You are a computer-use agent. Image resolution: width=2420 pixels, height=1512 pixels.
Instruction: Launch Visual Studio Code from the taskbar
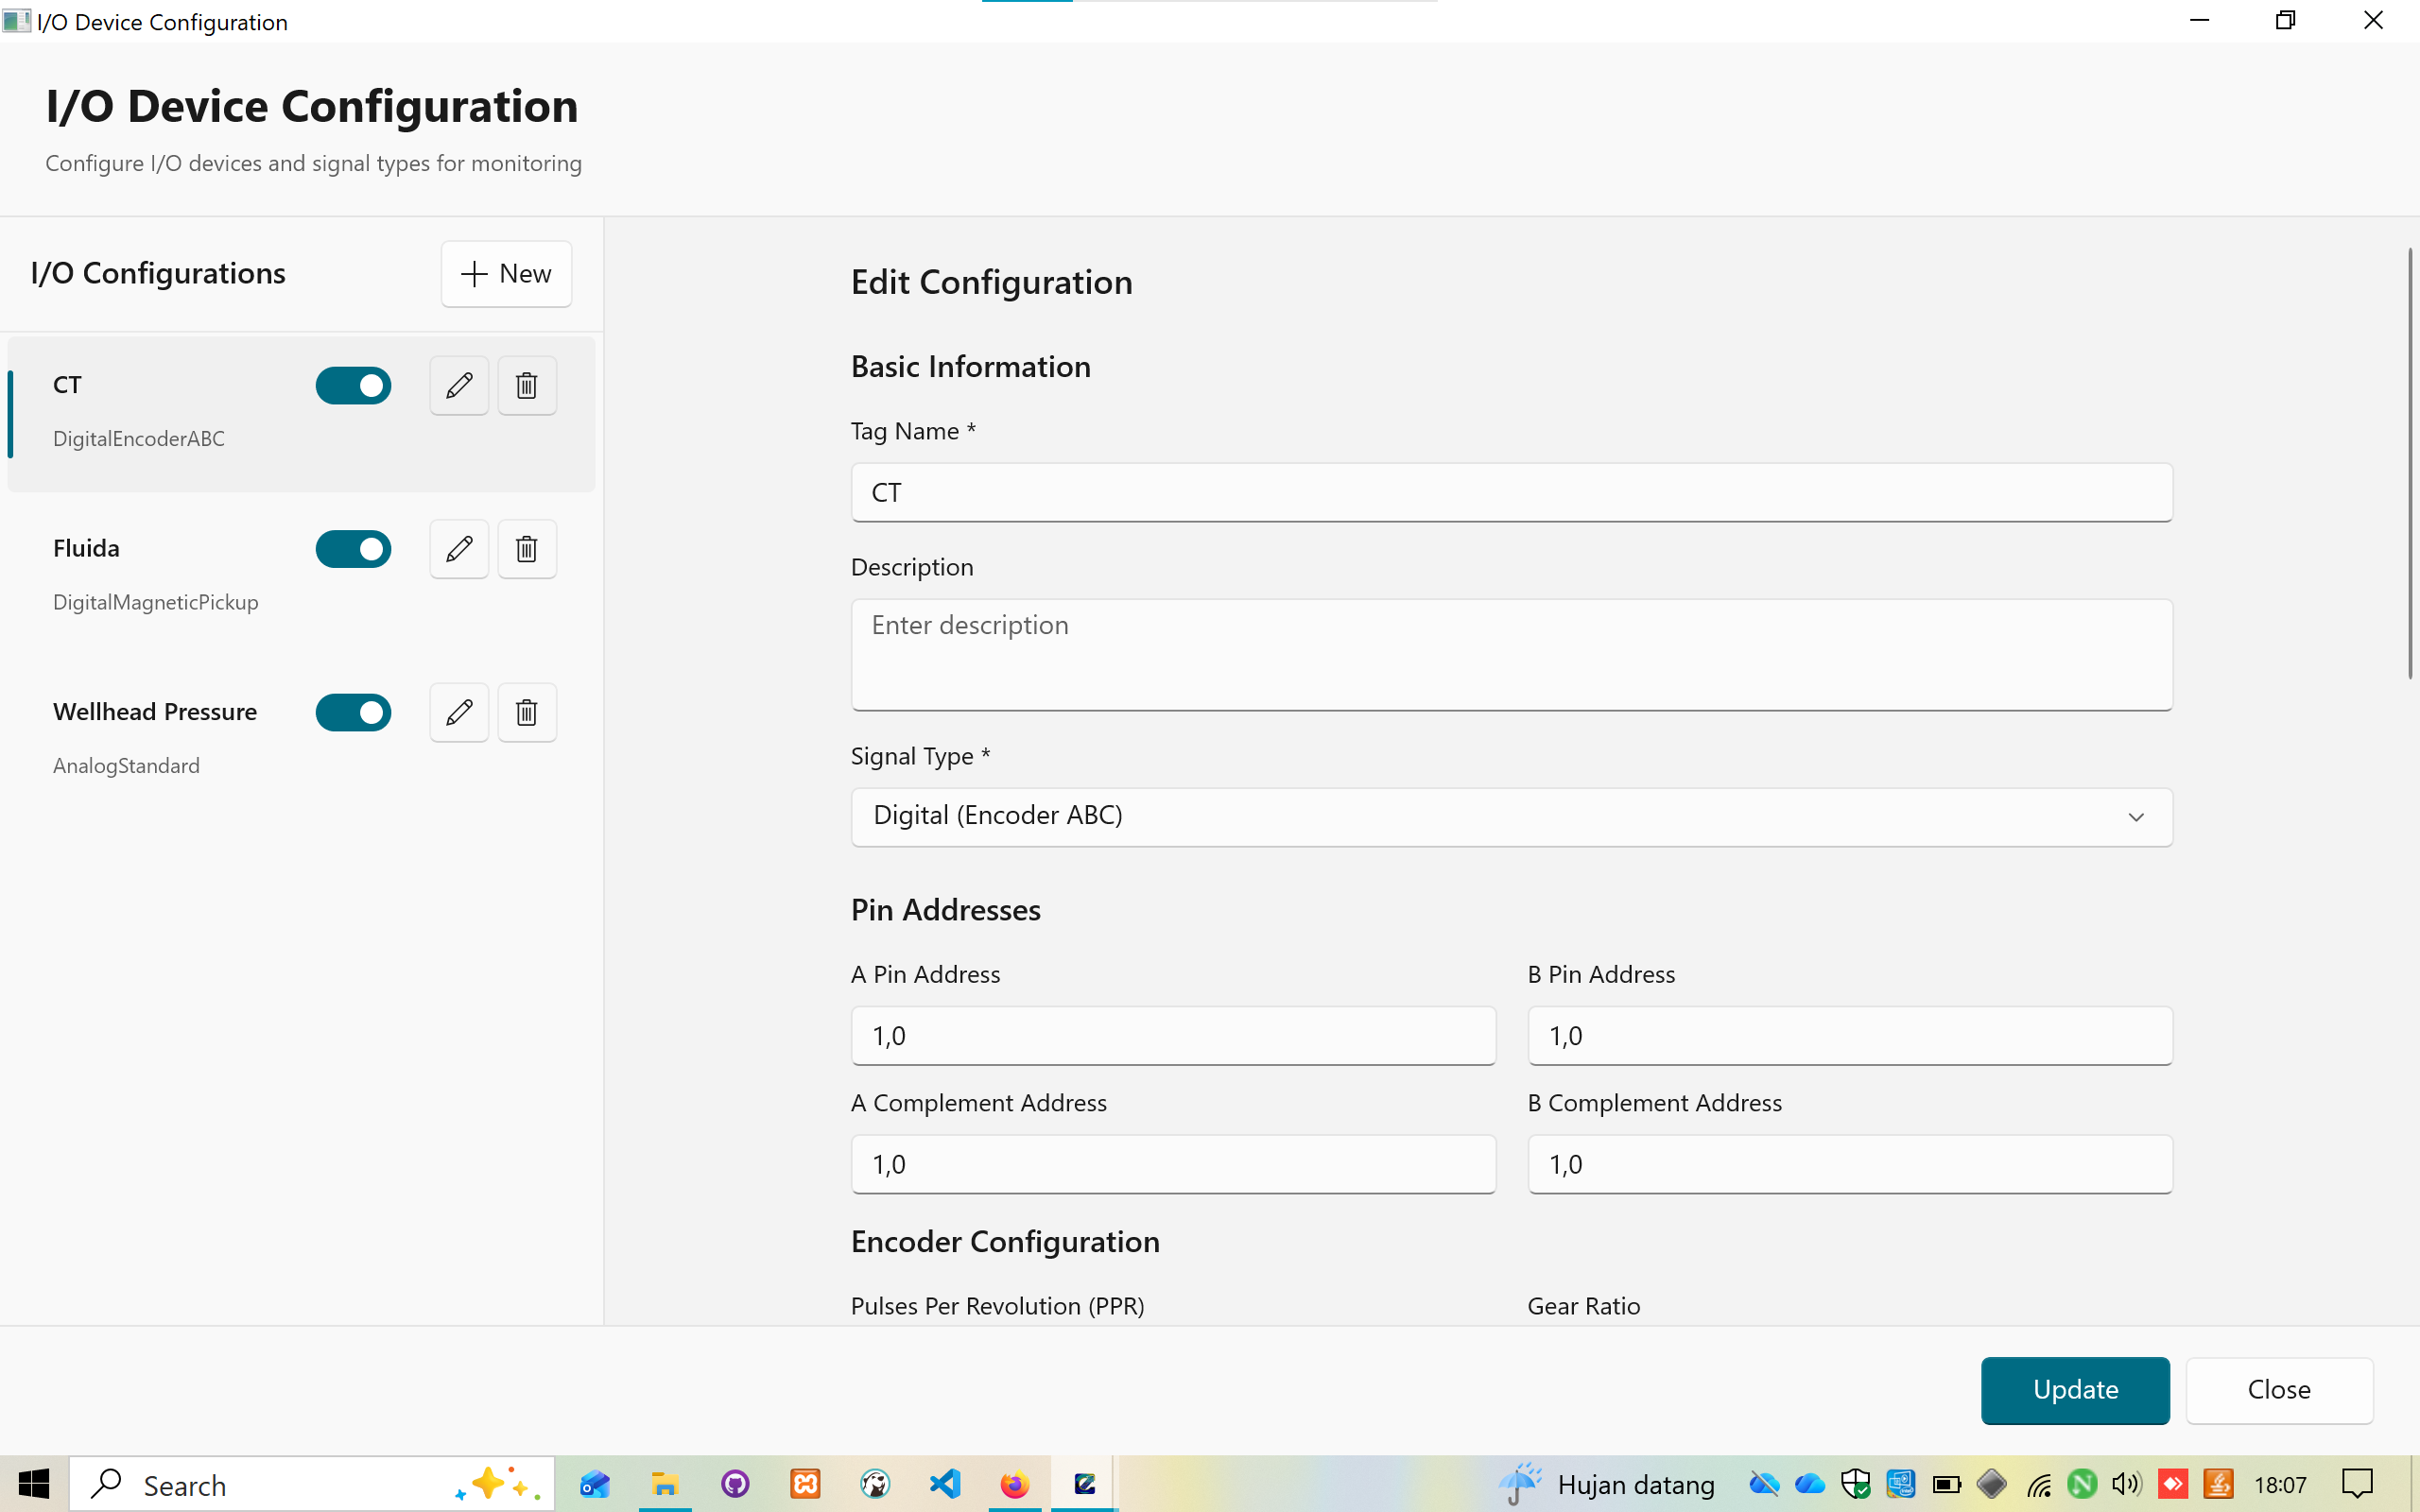pos(944,1484)
